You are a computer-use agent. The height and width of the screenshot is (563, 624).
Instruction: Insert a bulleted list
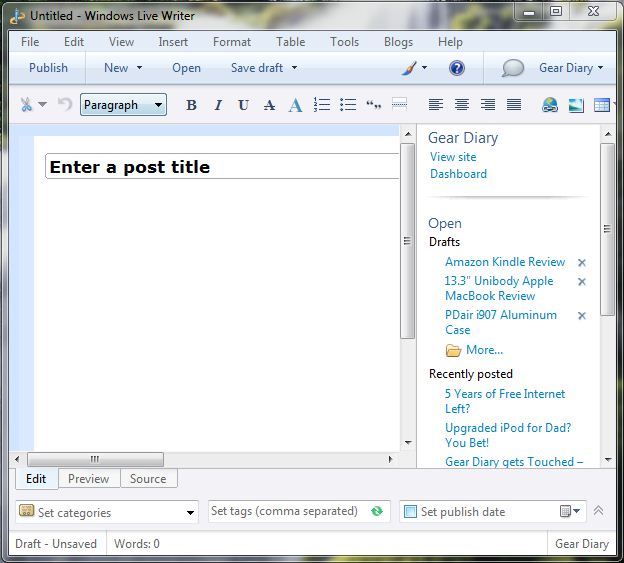348,105
